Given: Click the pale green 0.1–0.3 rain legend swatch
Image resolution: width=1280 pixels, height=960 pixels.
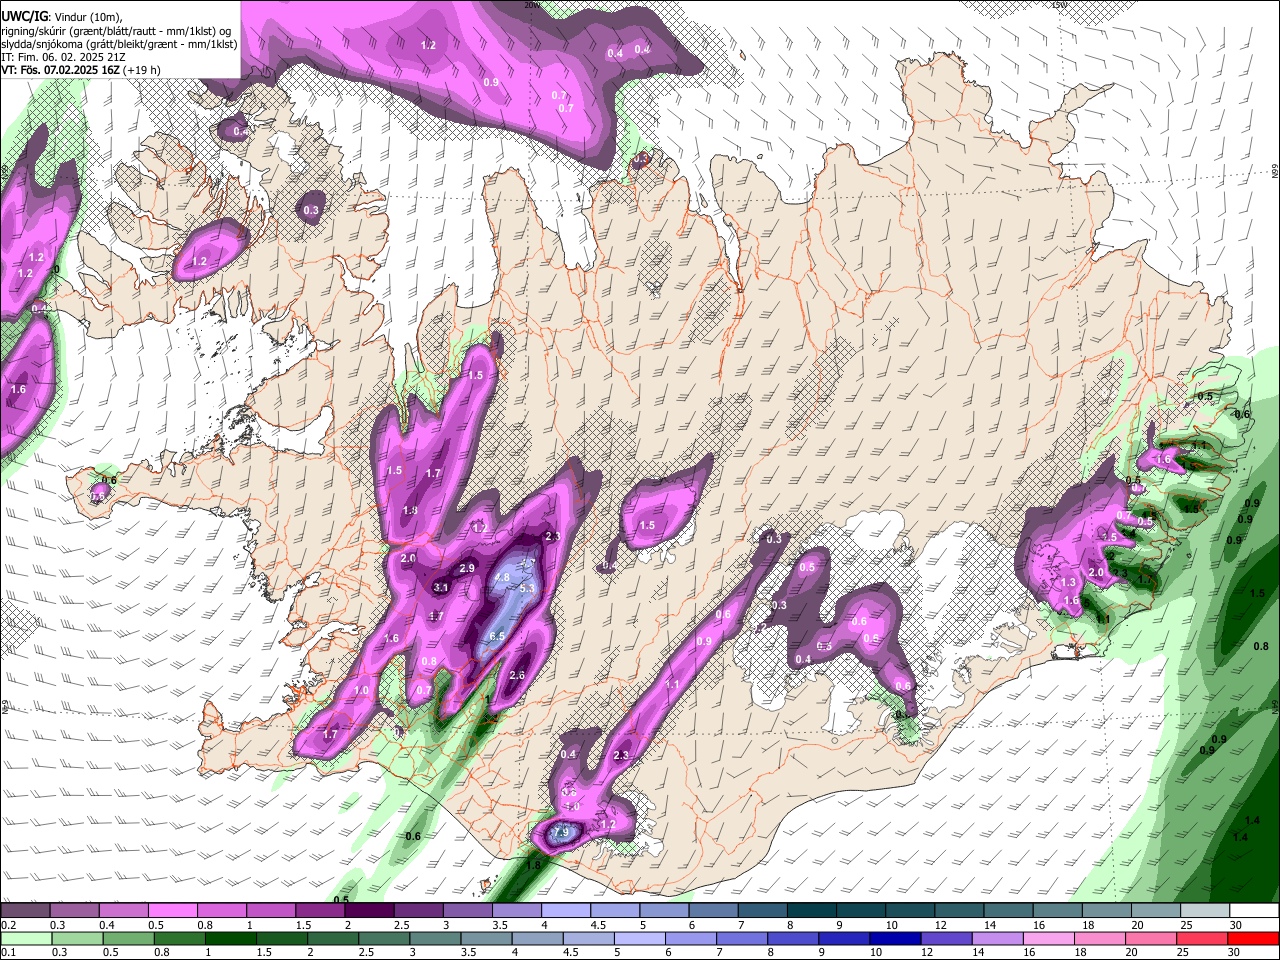Looking at the screenshot, I should [25, 939].
